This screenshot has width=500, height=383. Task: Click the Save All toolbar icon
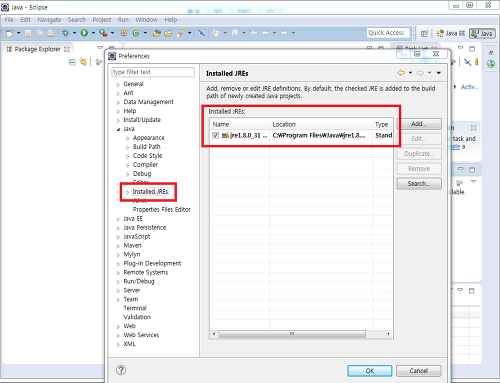point(39,33)
